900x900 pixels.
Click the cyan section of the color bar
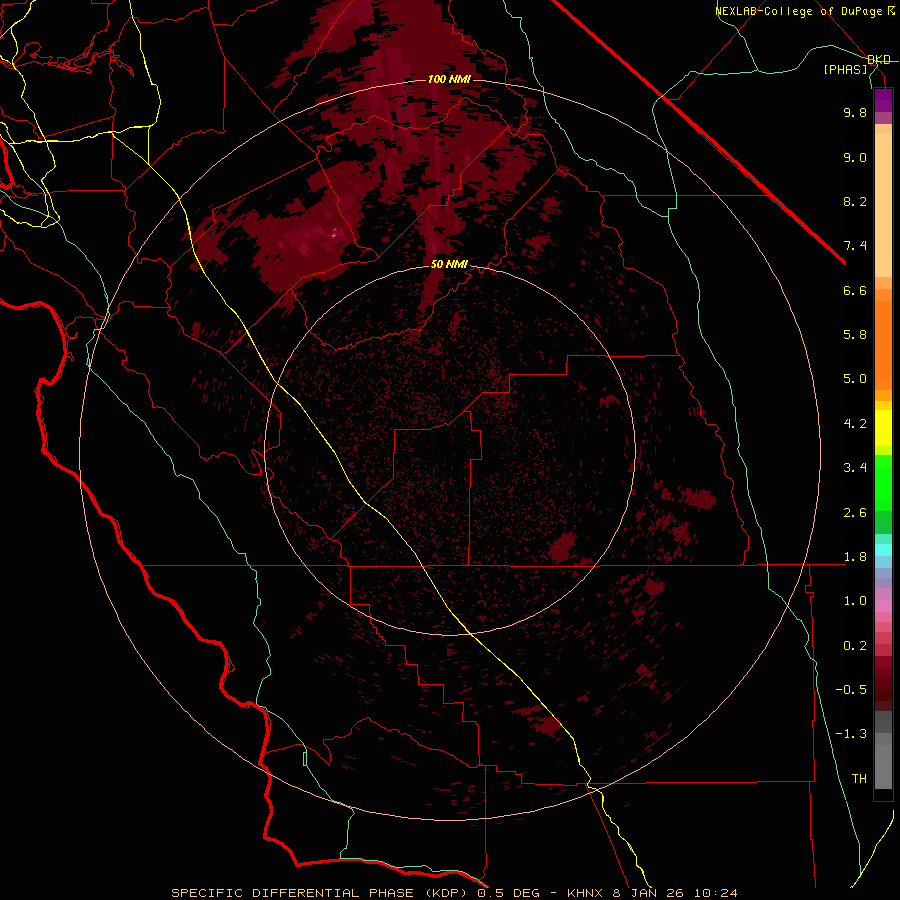(x=883, y=549)
